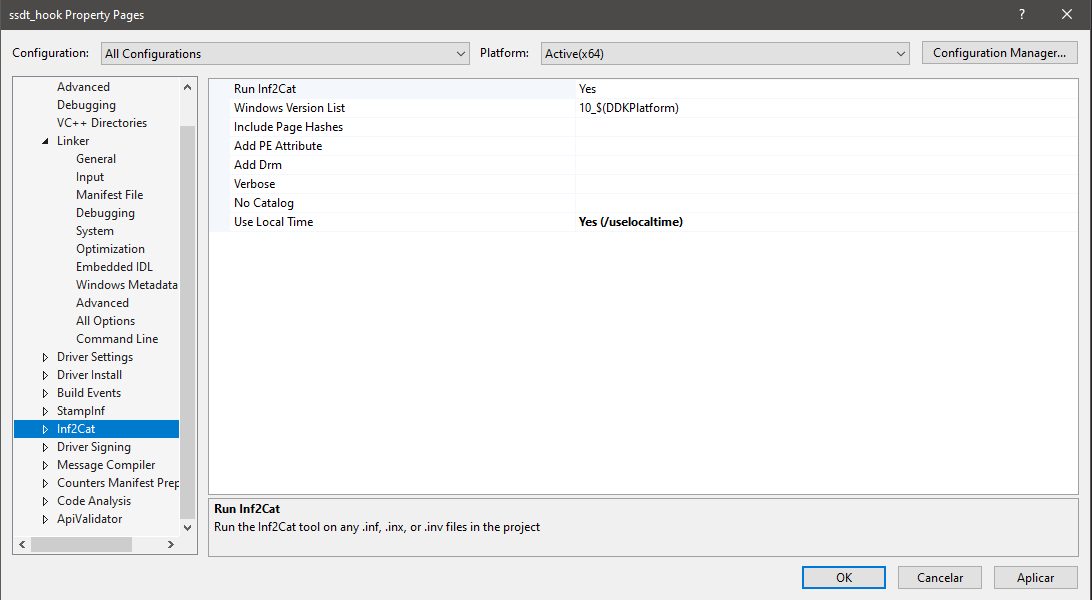Image resolution: width=1092 pixels, height=600 pixels.
Task: Select Manifest File under Linker
Action: point(109,195)
